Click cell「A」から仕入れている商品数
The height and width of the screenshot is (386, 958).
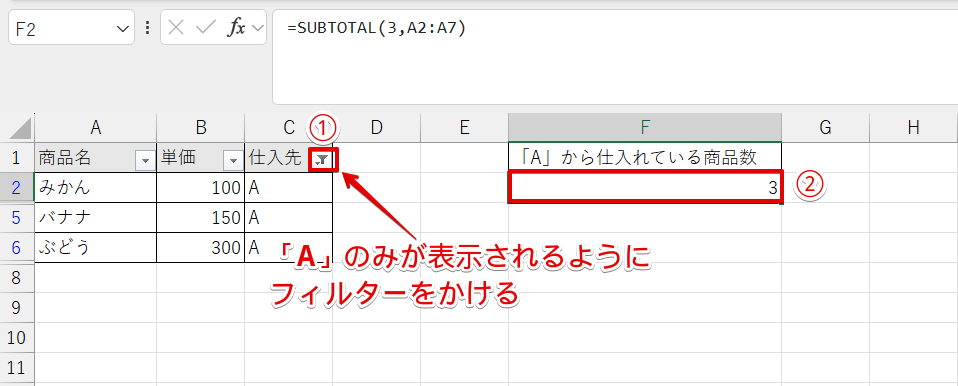tap(645, 158)
